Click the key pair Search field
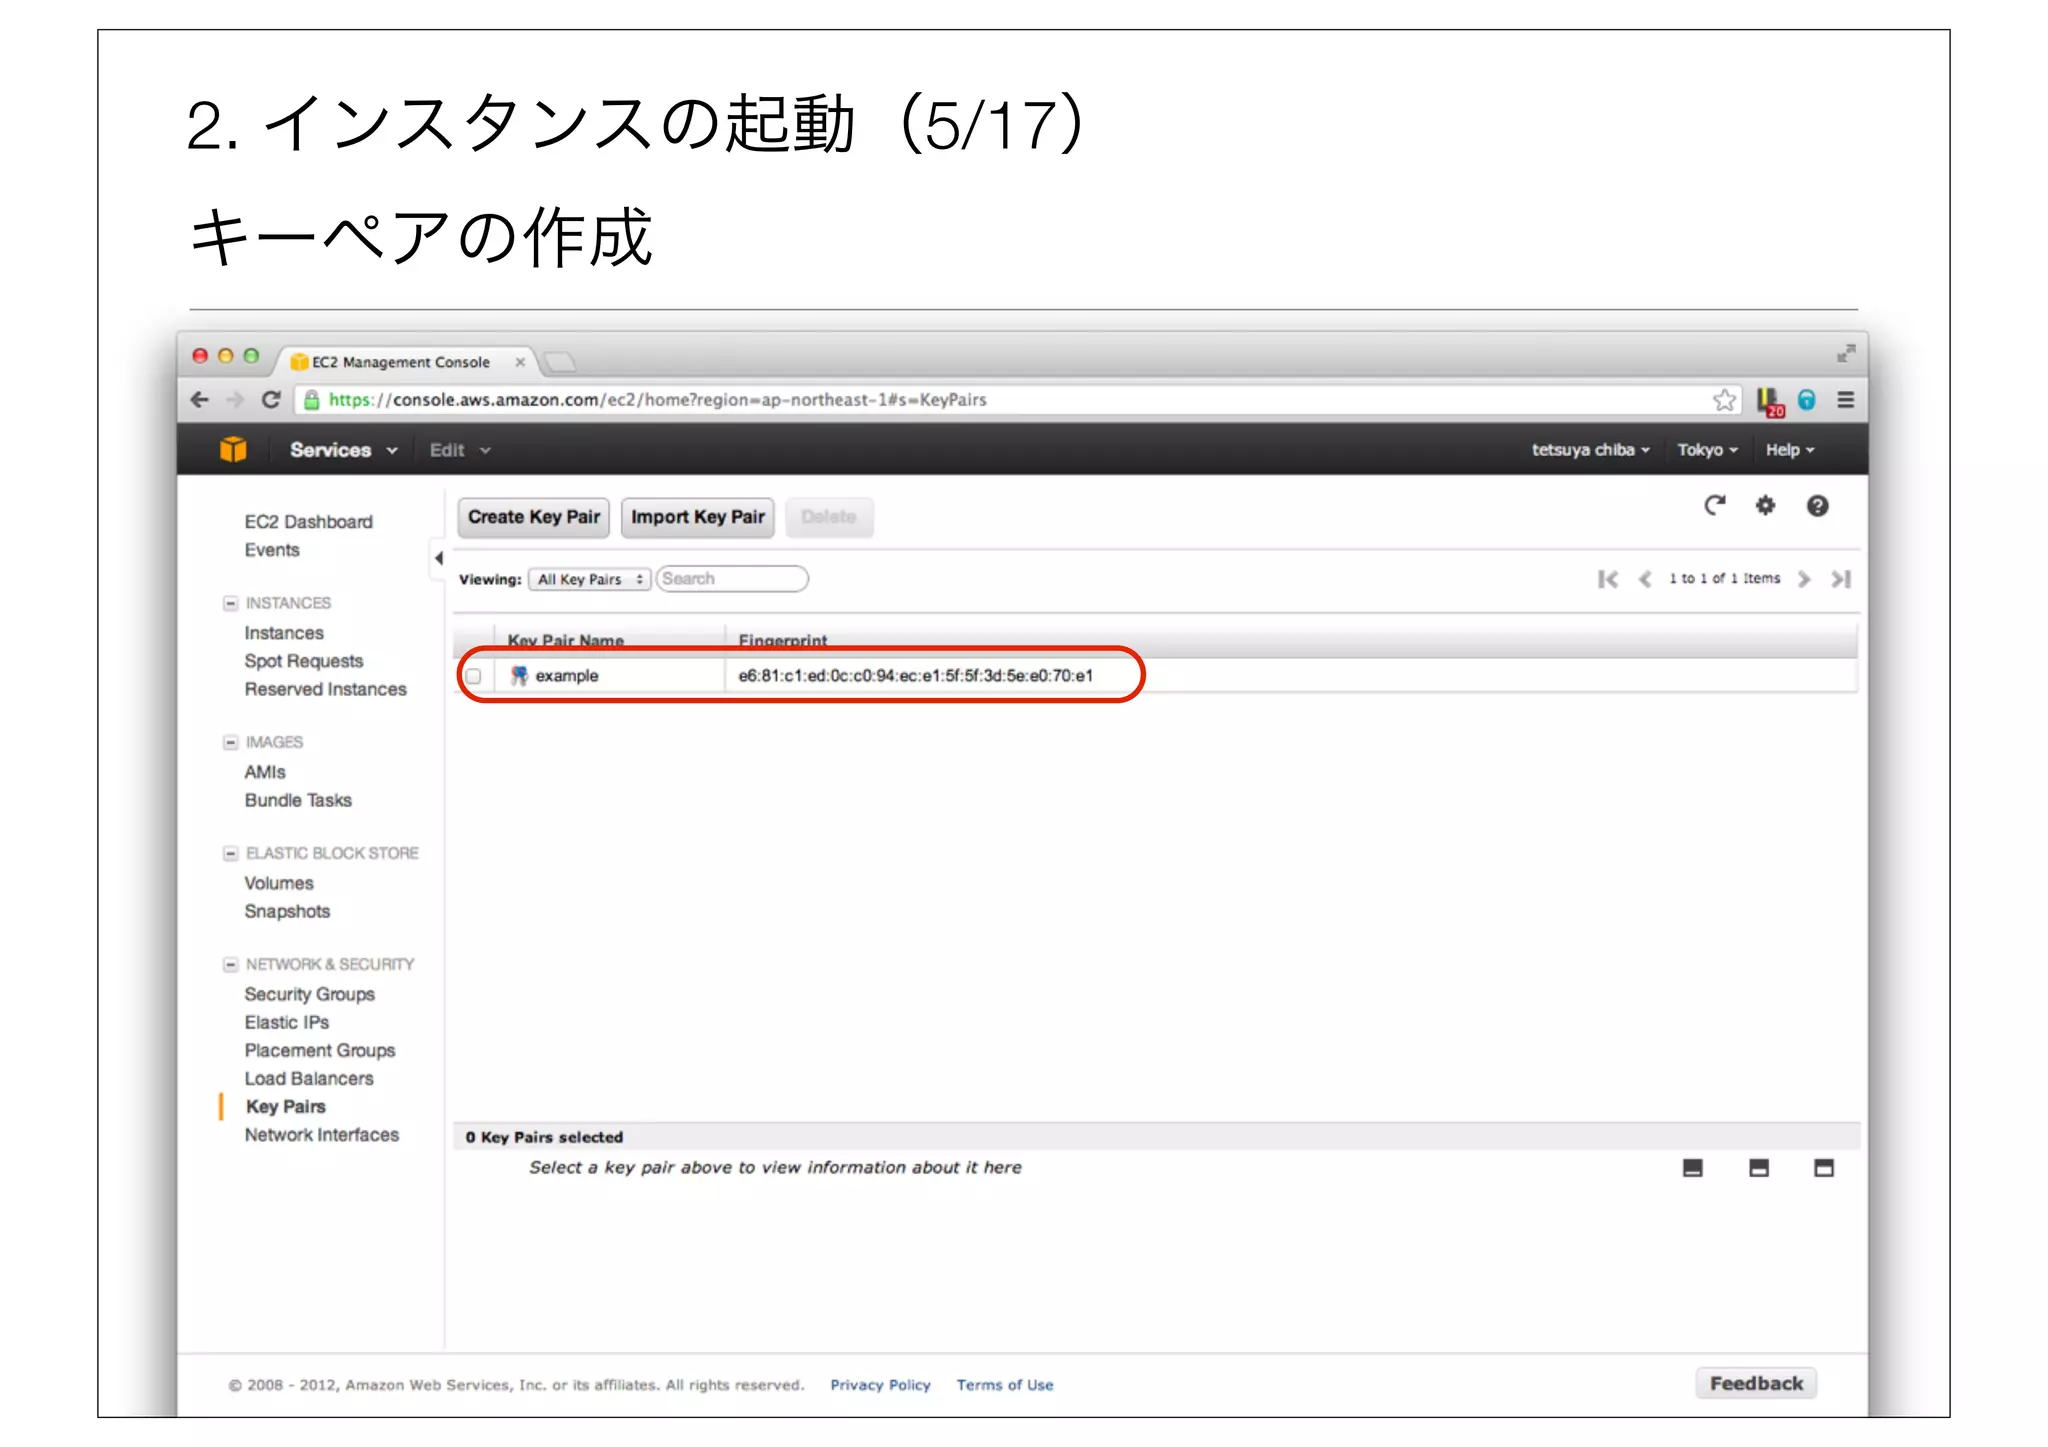 click(x=732, y=579)
